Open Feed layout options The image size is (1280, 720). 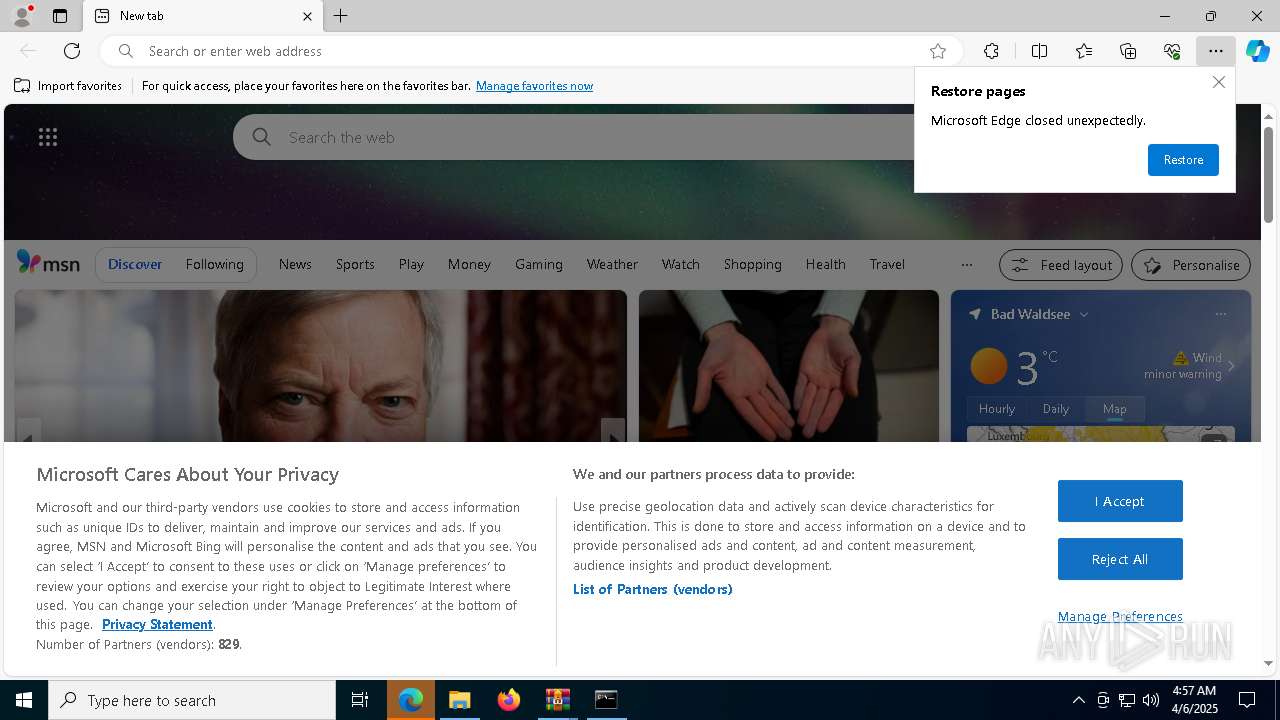[1061, 265]
